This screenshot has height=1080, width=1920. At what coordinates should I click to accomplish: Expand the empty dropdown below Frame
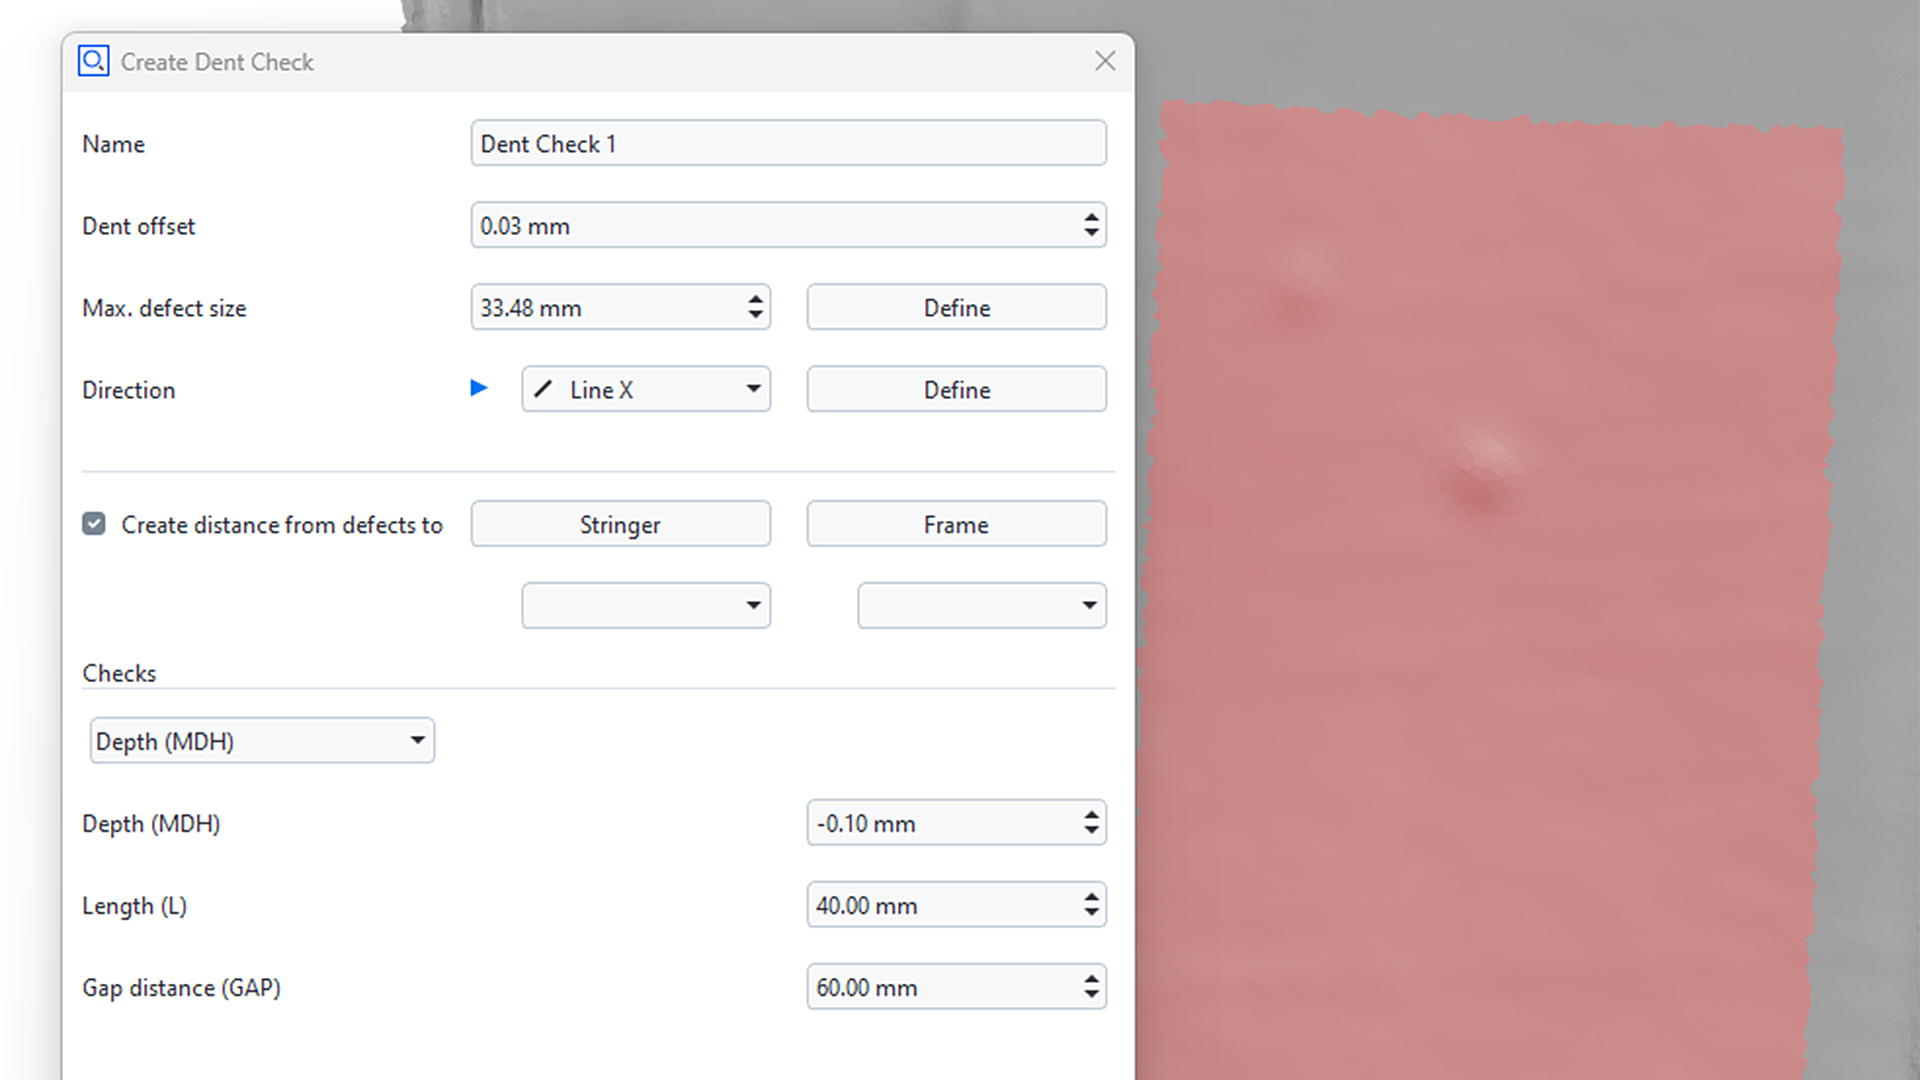coord(1089,605)
